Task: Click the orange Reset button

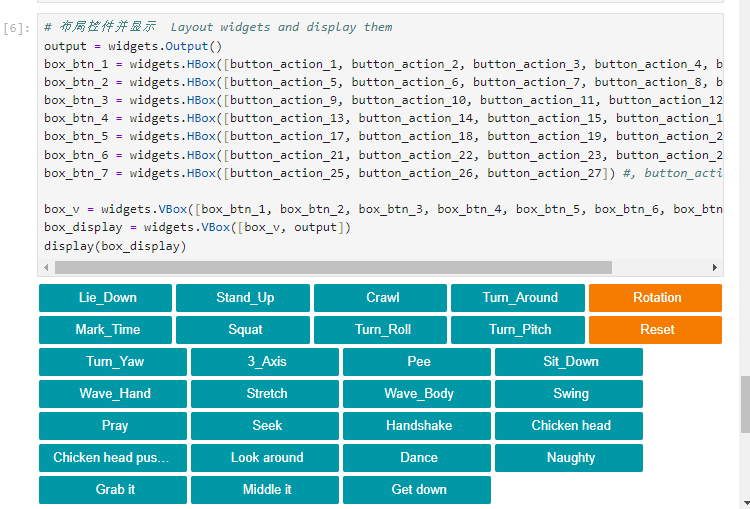Action: [655, 330]
